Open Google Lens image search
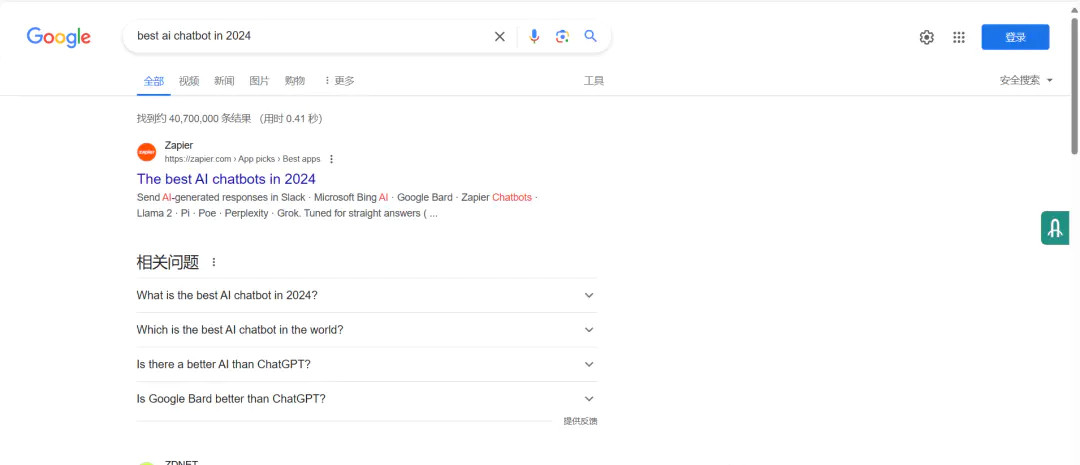The image size is (1080, 465). (x=562, y=37)
